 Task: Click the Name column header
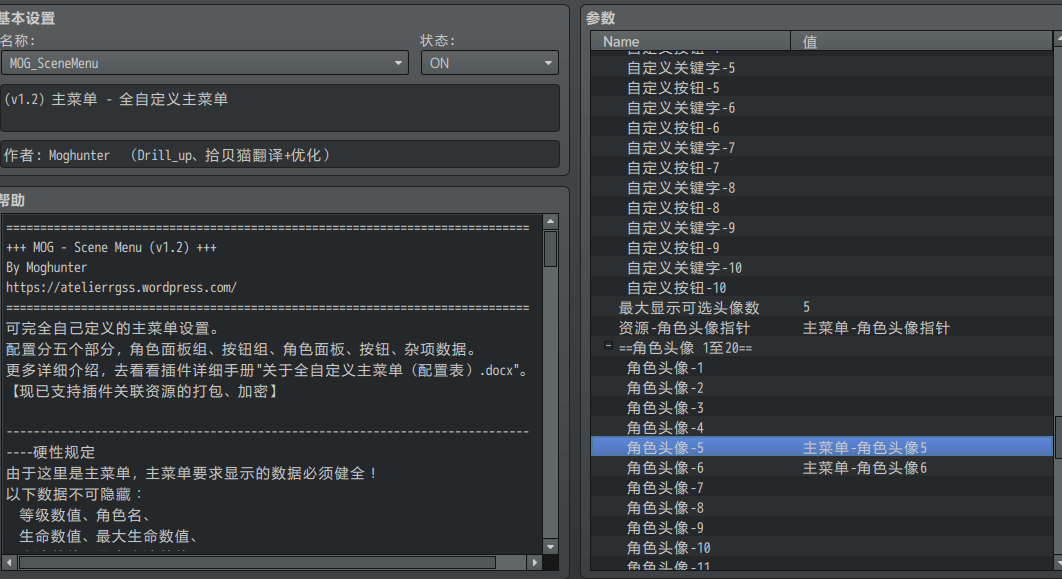tap(690, 42)
